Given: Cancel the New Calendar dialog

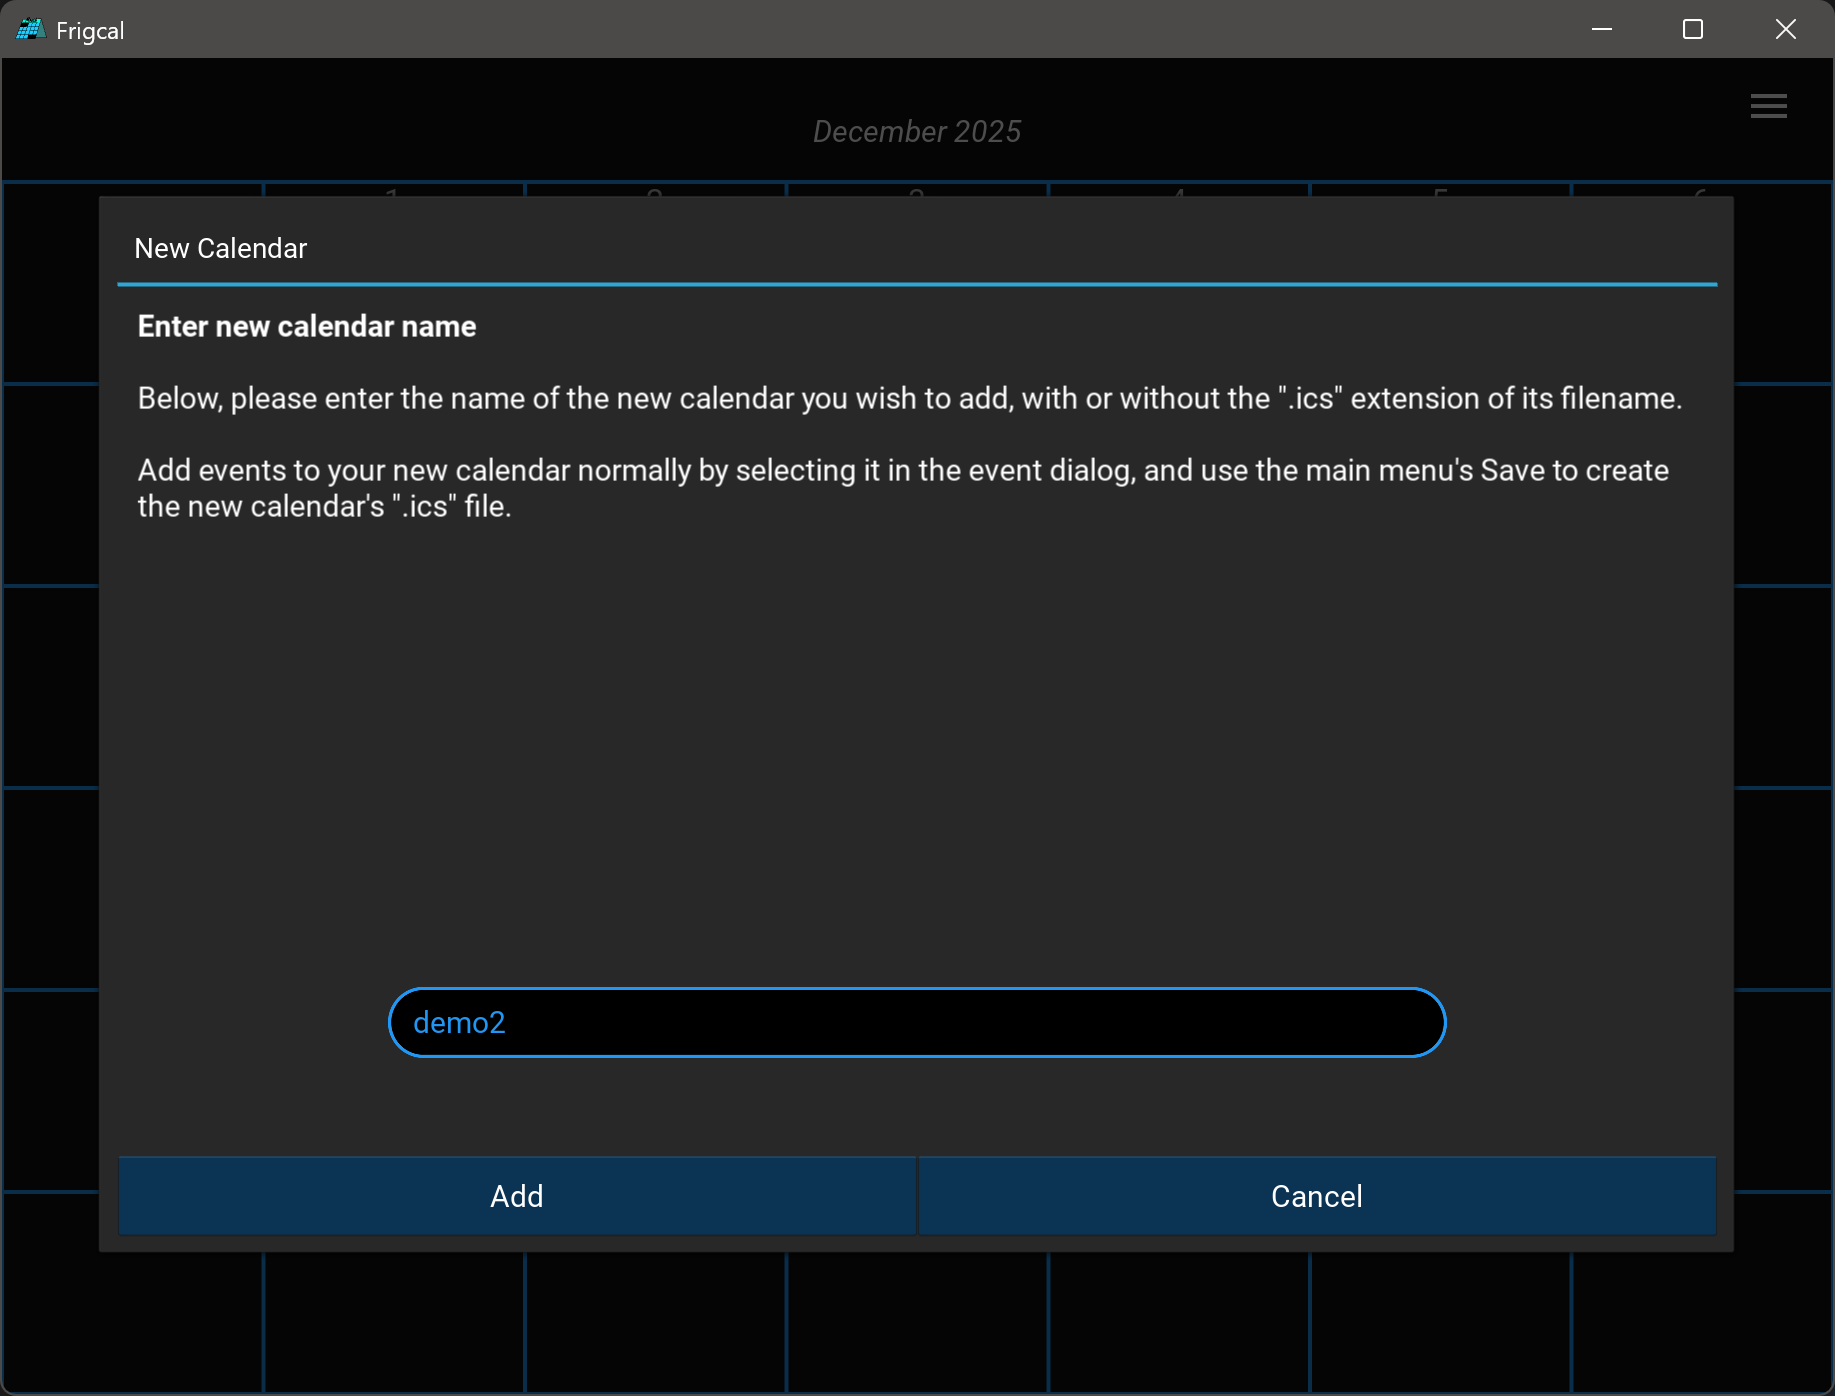Looking at the screenshot, I should coord(1316,1196).
